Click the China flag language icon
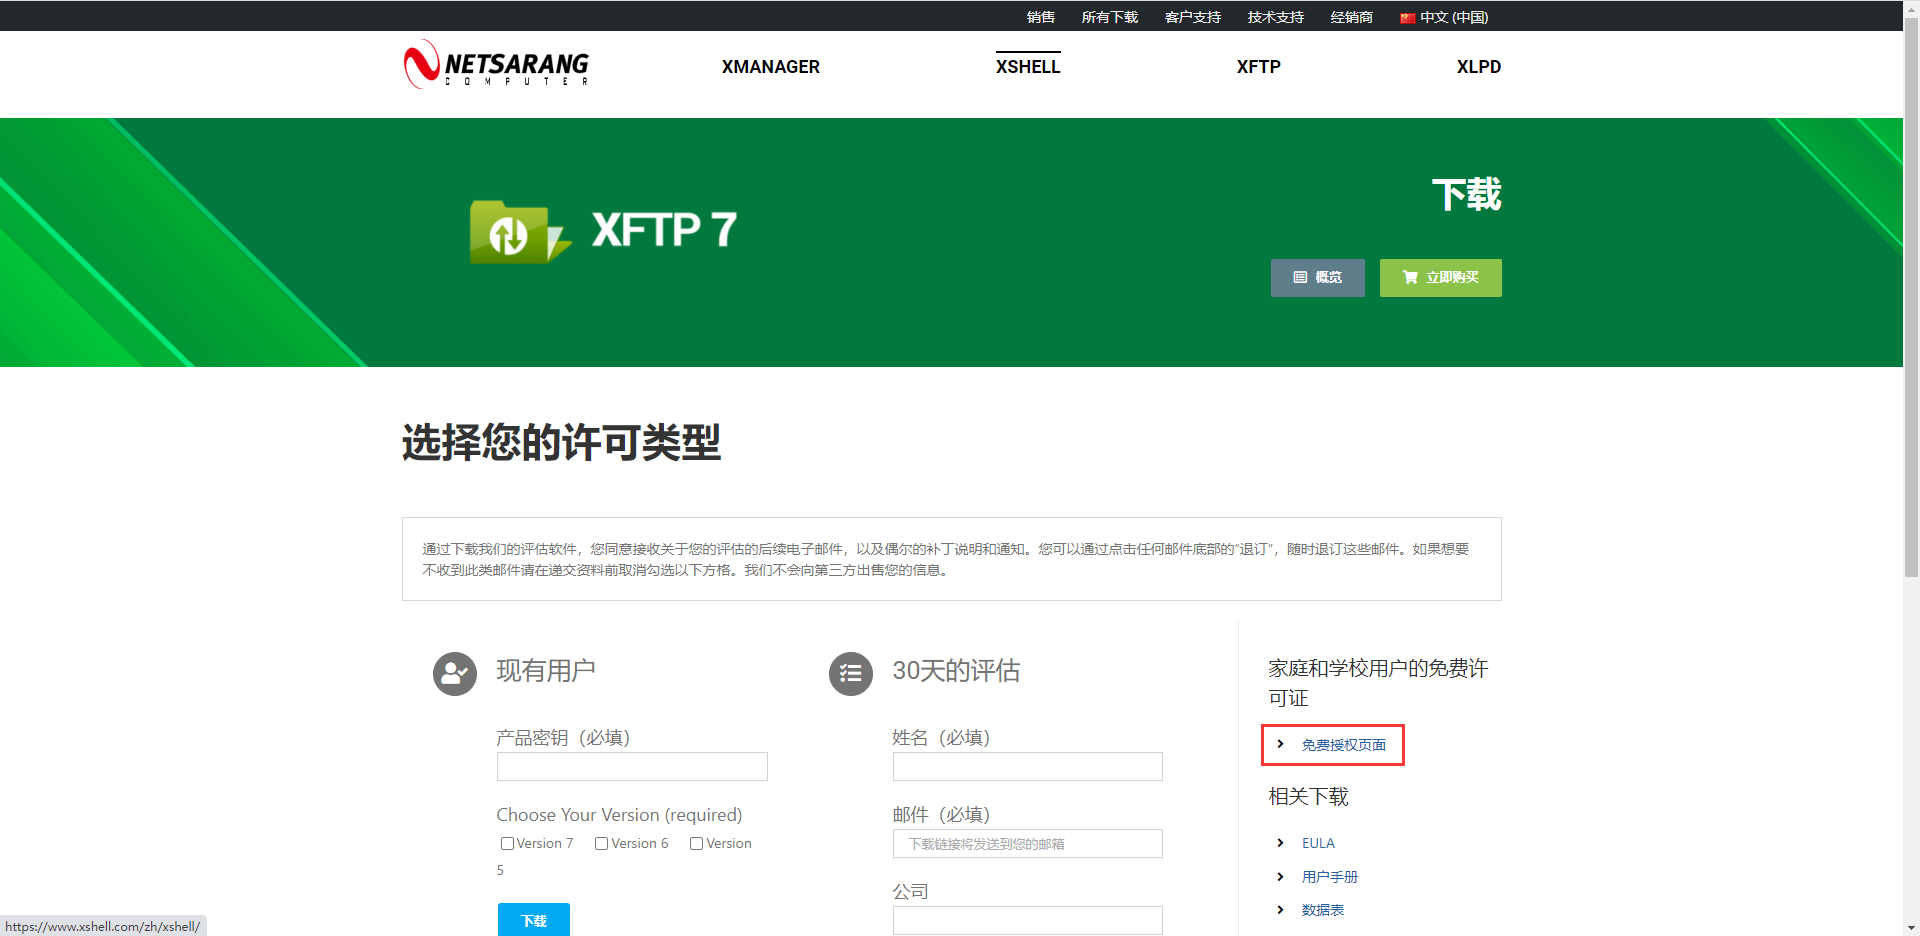The height and width of the screenshot is (936, 1920). click(x=1407, y=18)
